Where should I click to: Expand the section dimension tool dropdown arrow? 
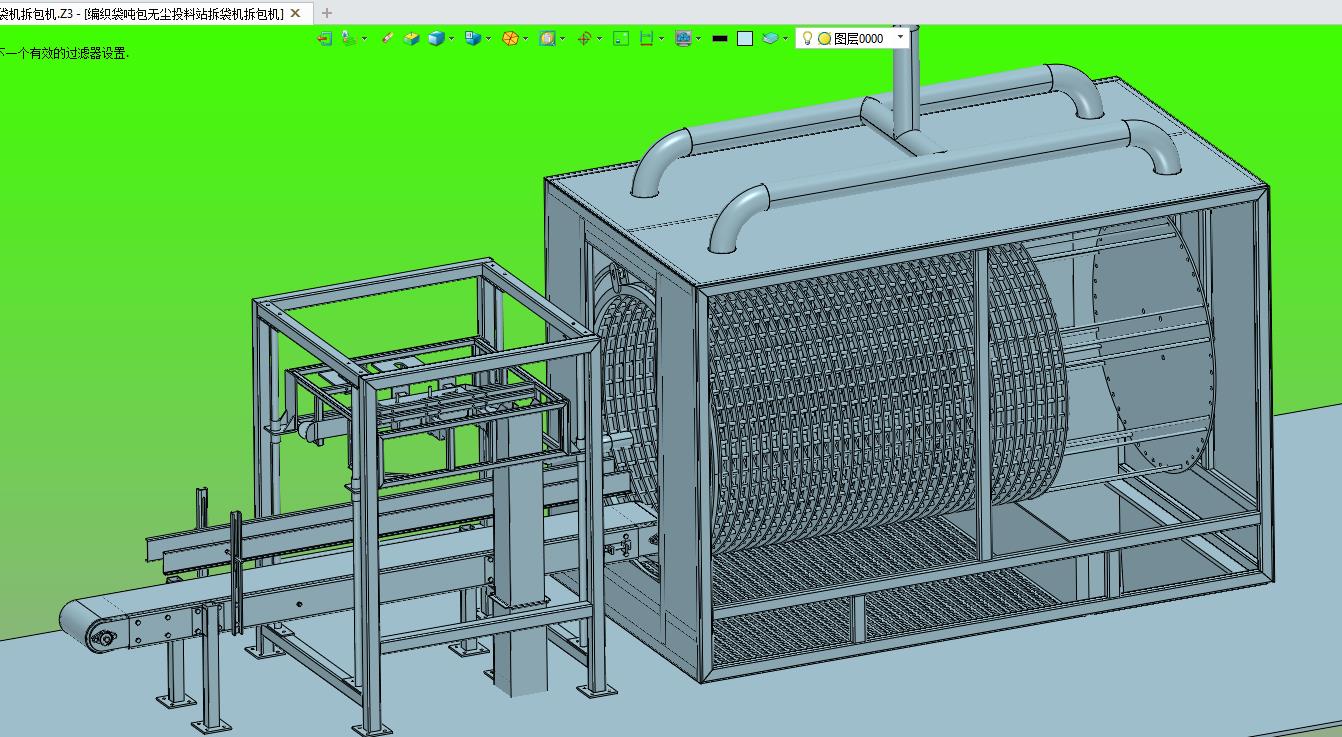pos(661,38)
